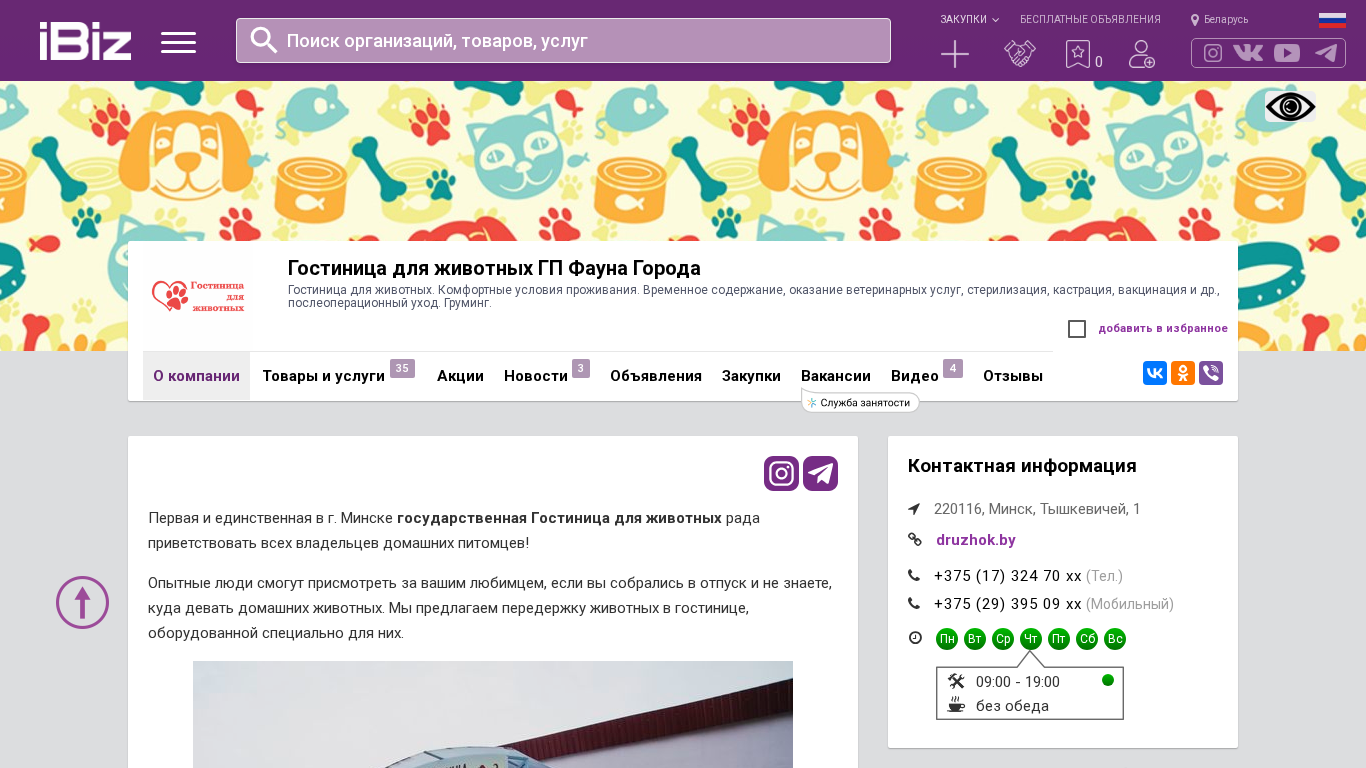
Task: Click the scroll-to-top arrow button
Action: pos(82,602)
